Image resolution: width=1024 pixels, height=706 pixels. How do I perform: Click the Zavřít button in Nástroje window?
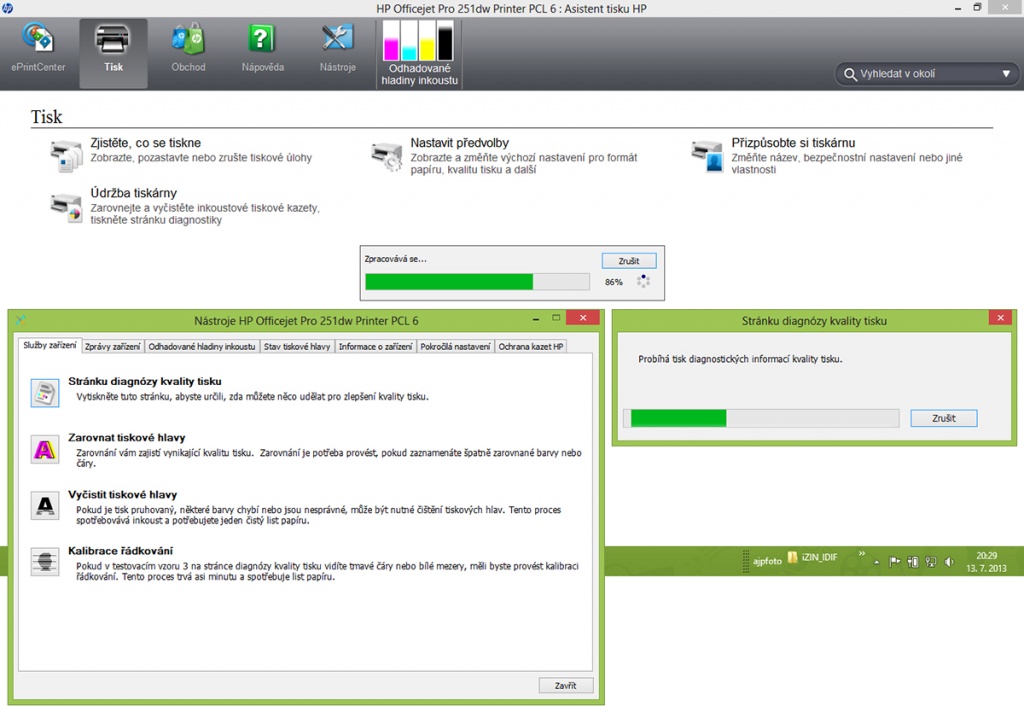coord(566,685)
